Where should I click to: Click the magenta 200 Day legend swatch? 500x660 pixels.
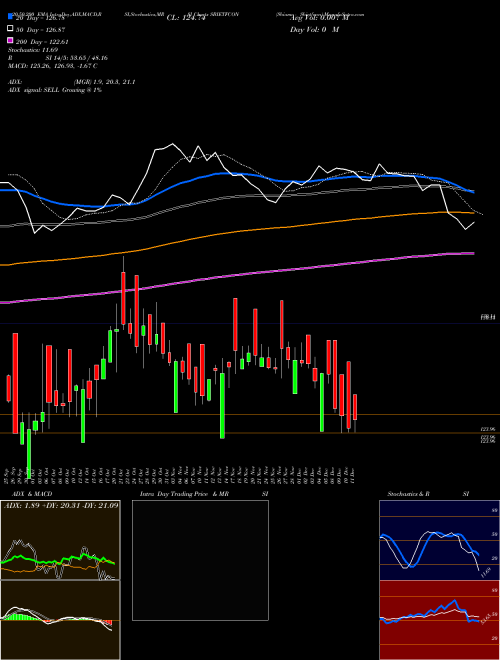pos(11,40)
